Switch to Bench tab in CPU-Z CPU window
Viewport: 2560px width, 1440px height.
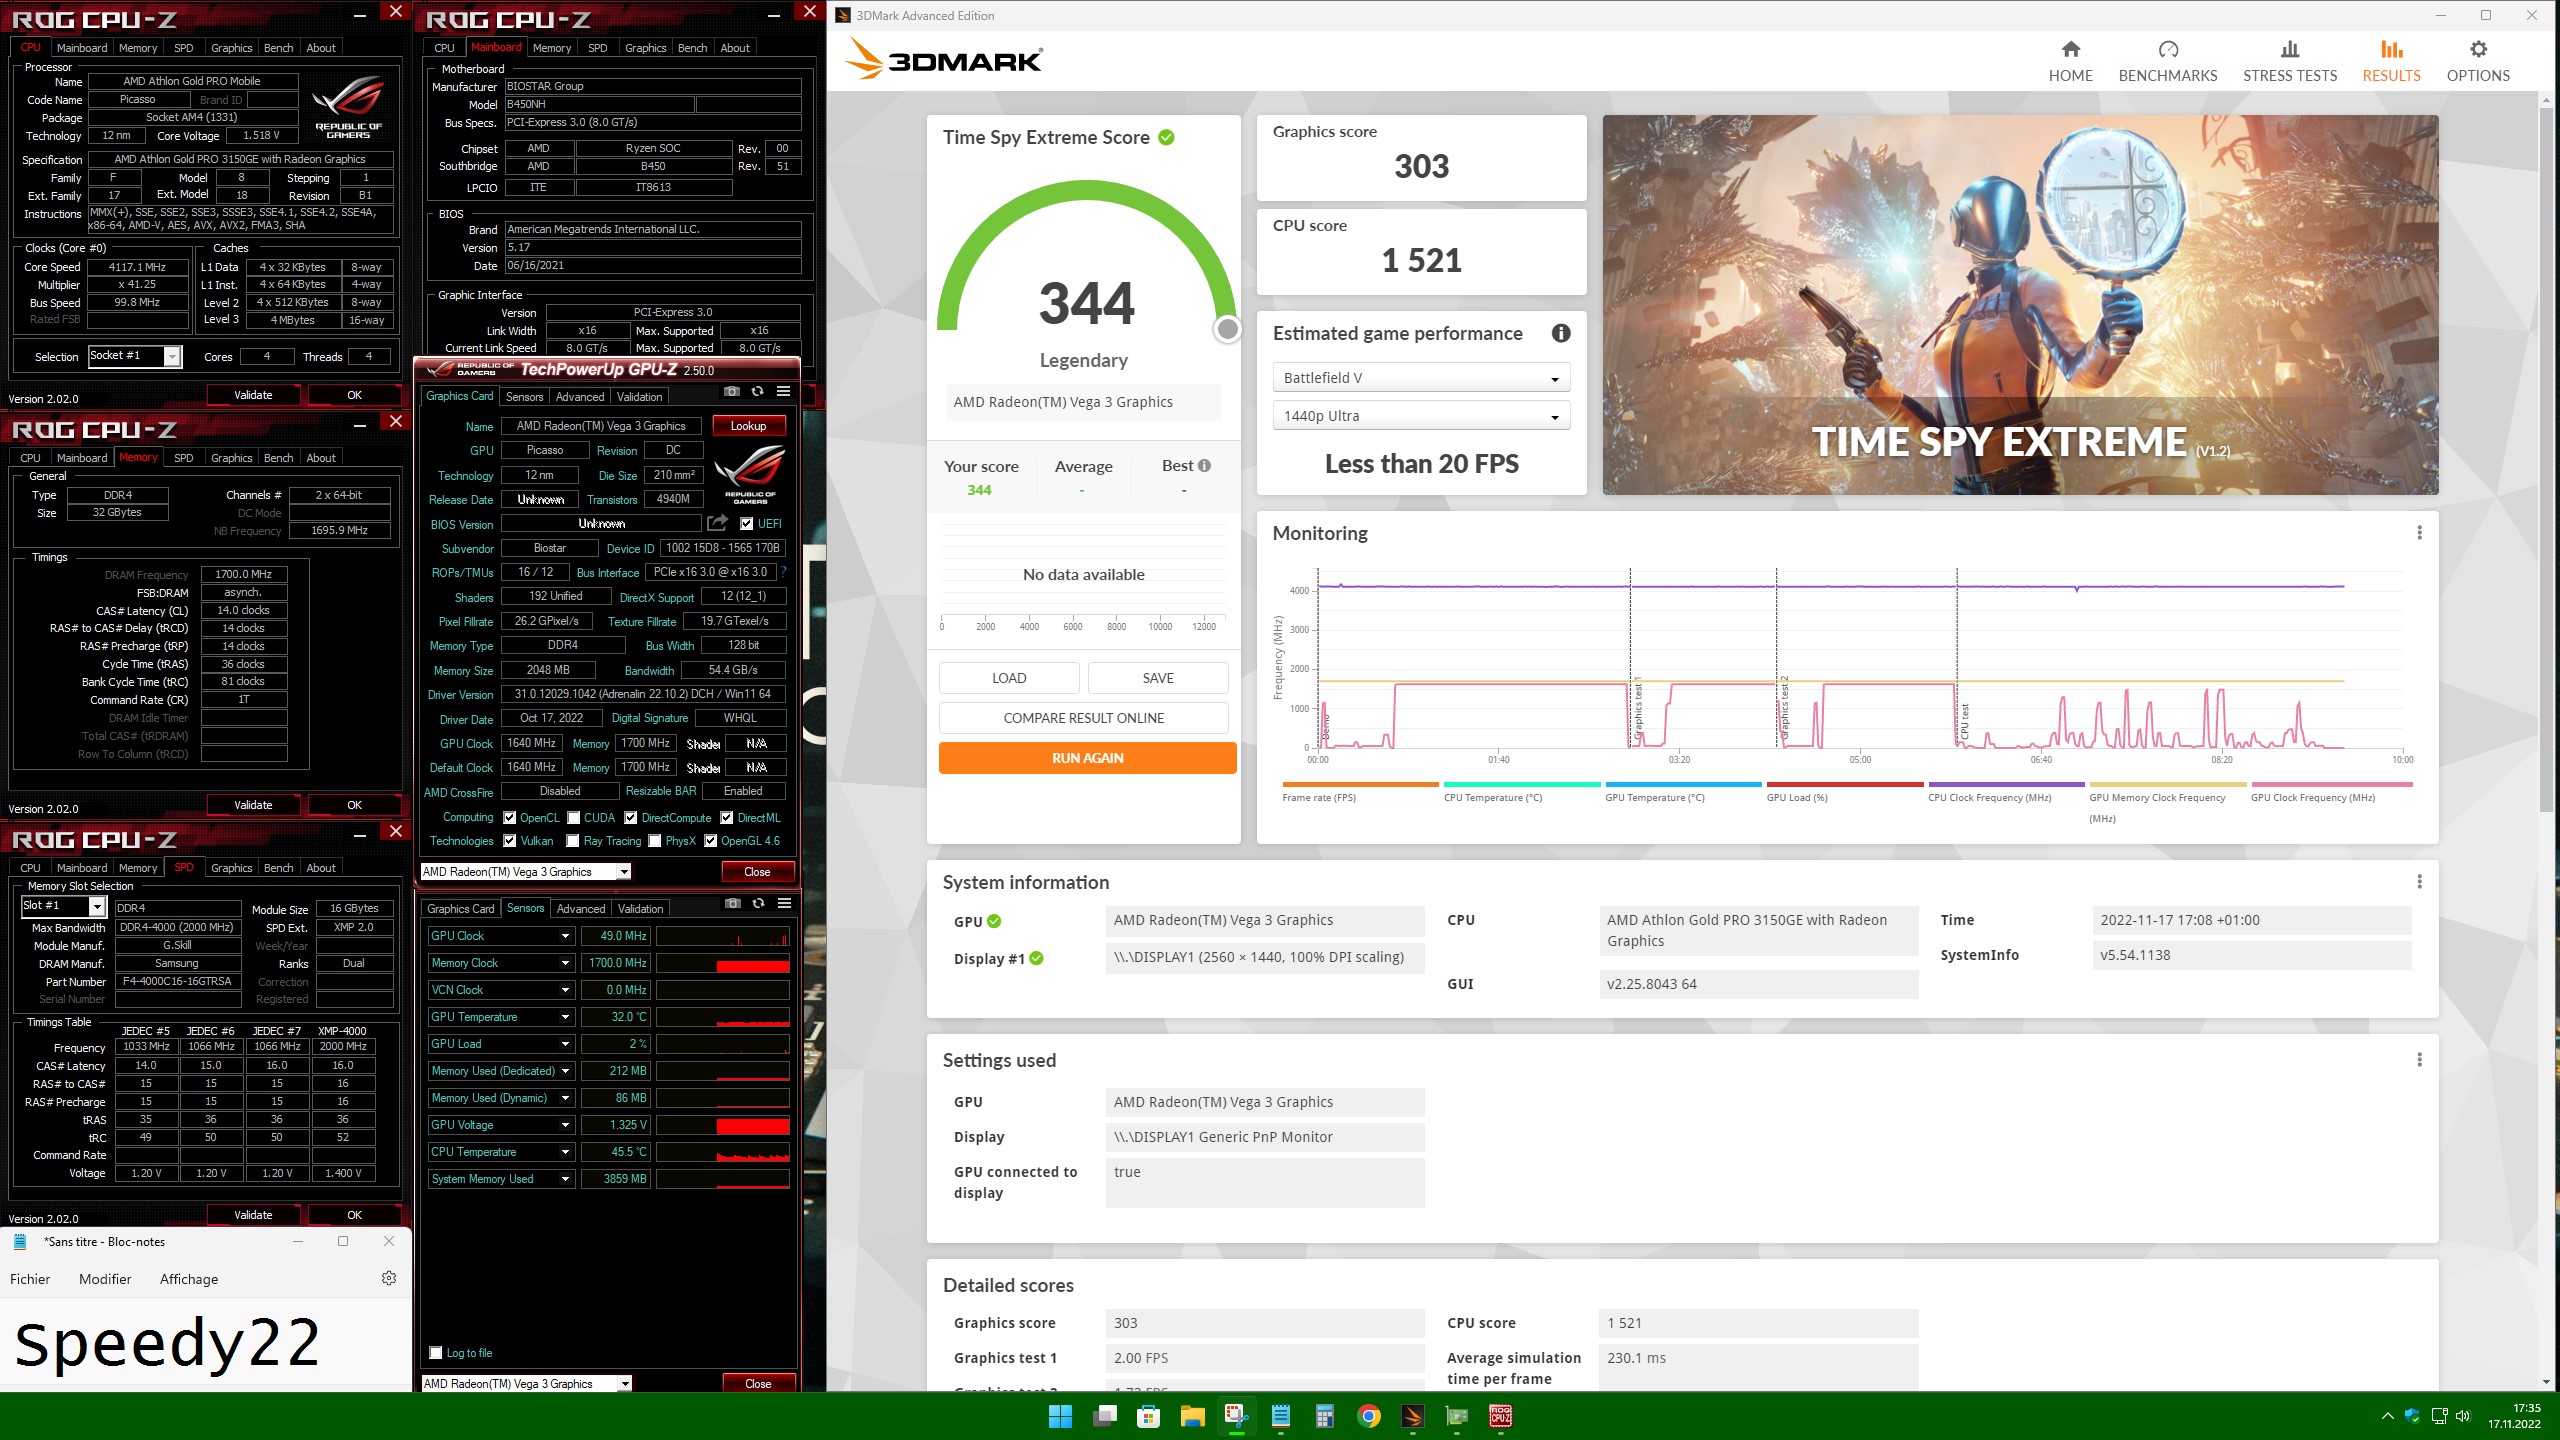[278, 48]
